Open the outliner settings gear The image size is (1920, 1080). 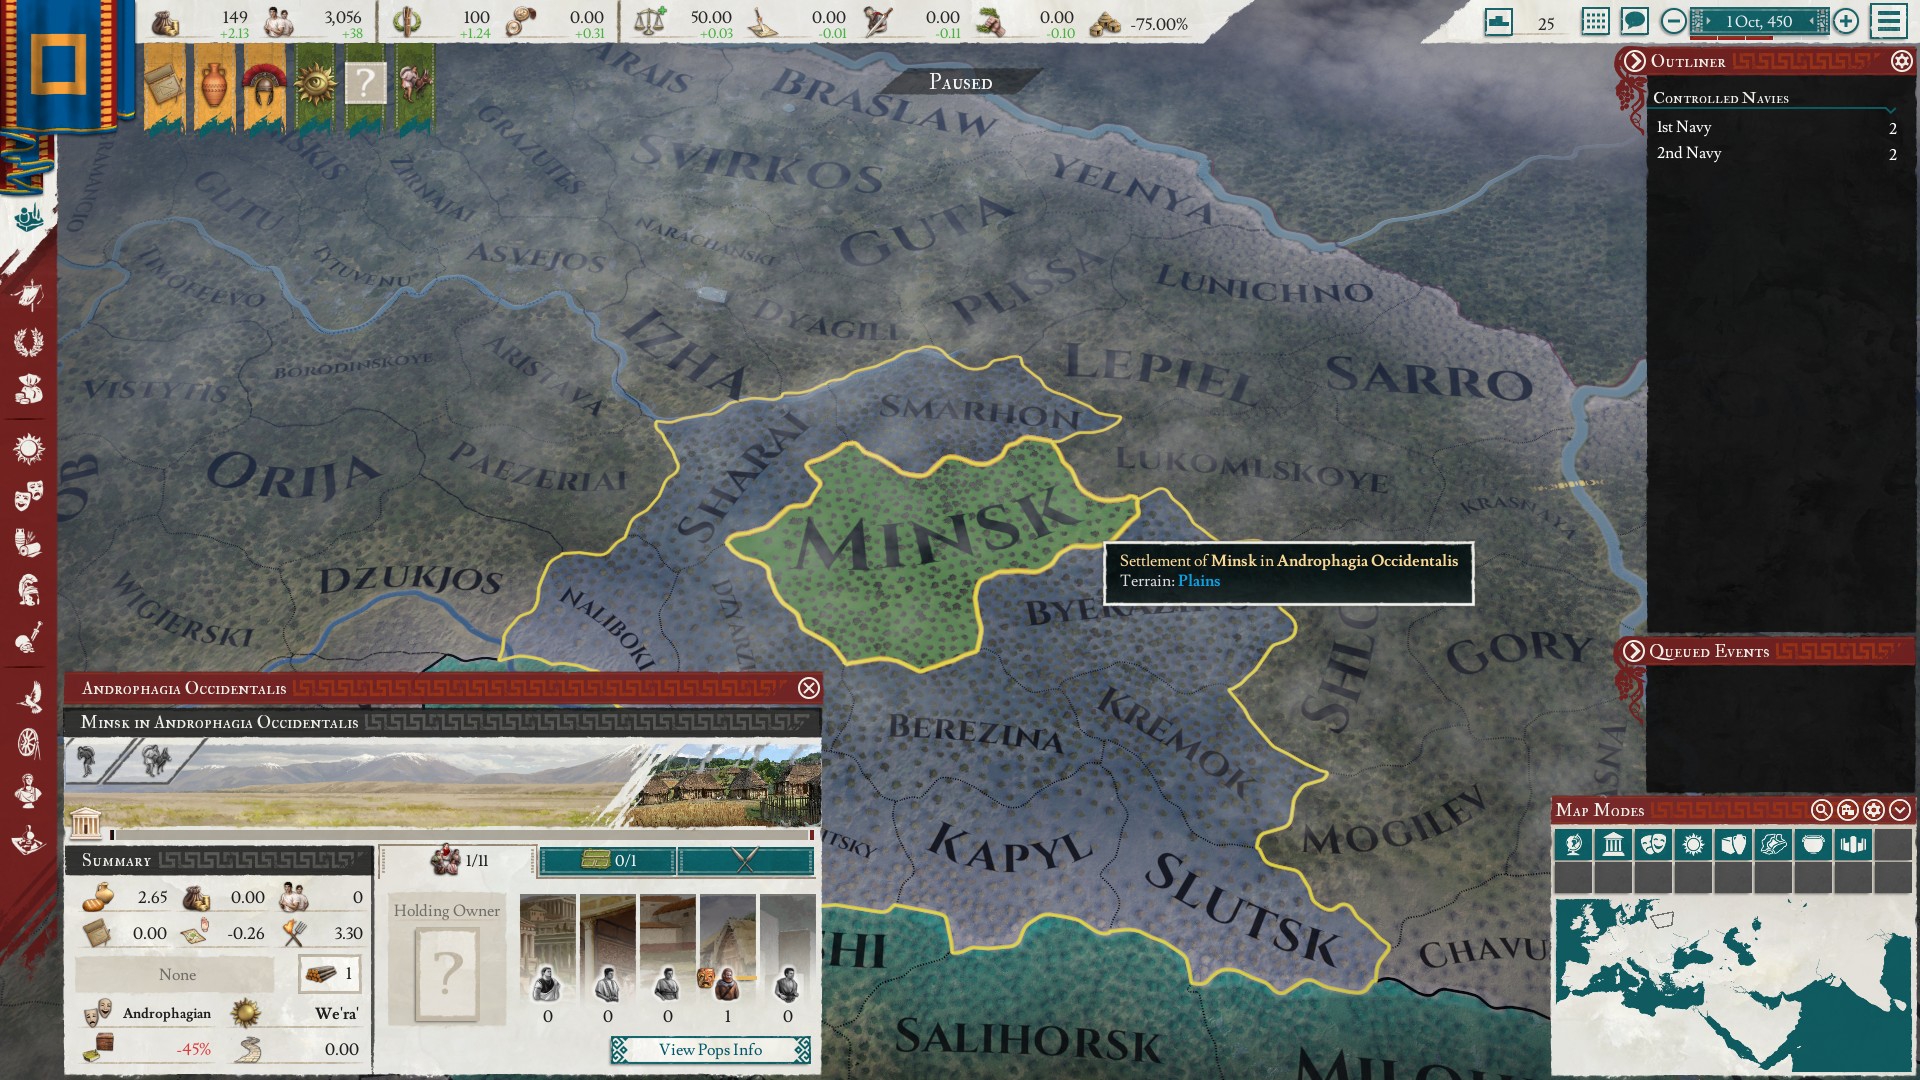1901,61
